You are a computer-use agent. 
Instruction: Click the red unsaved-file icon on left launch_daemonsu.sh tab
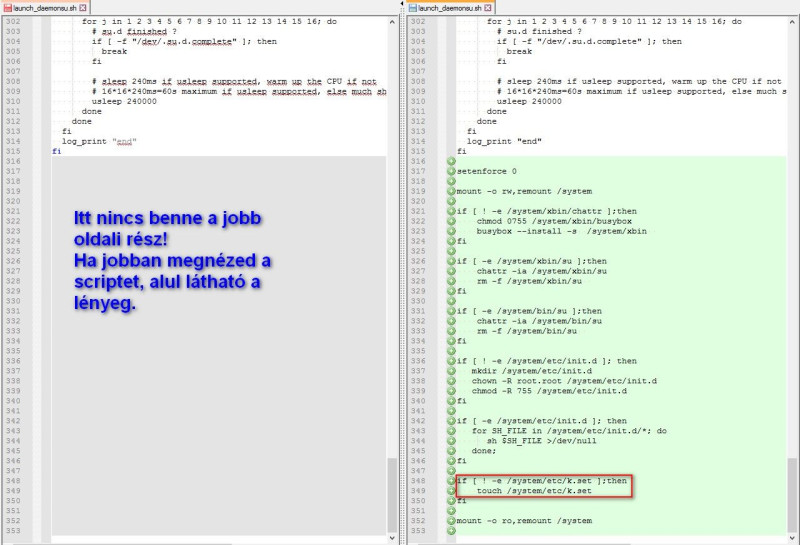8,8
